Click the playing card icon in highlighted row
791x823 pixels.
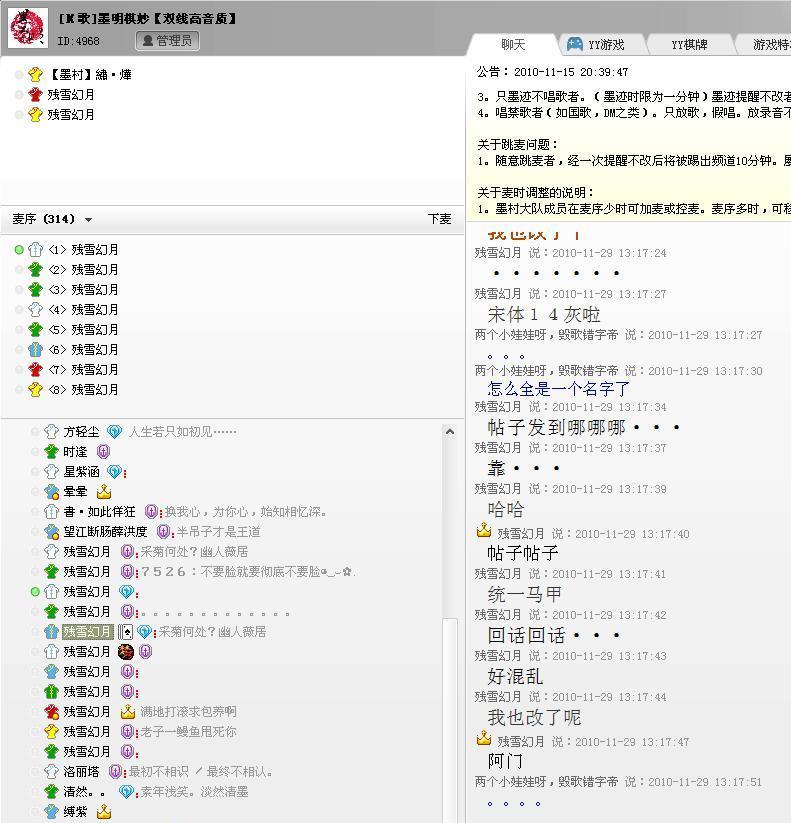click(x=126, y=632)
